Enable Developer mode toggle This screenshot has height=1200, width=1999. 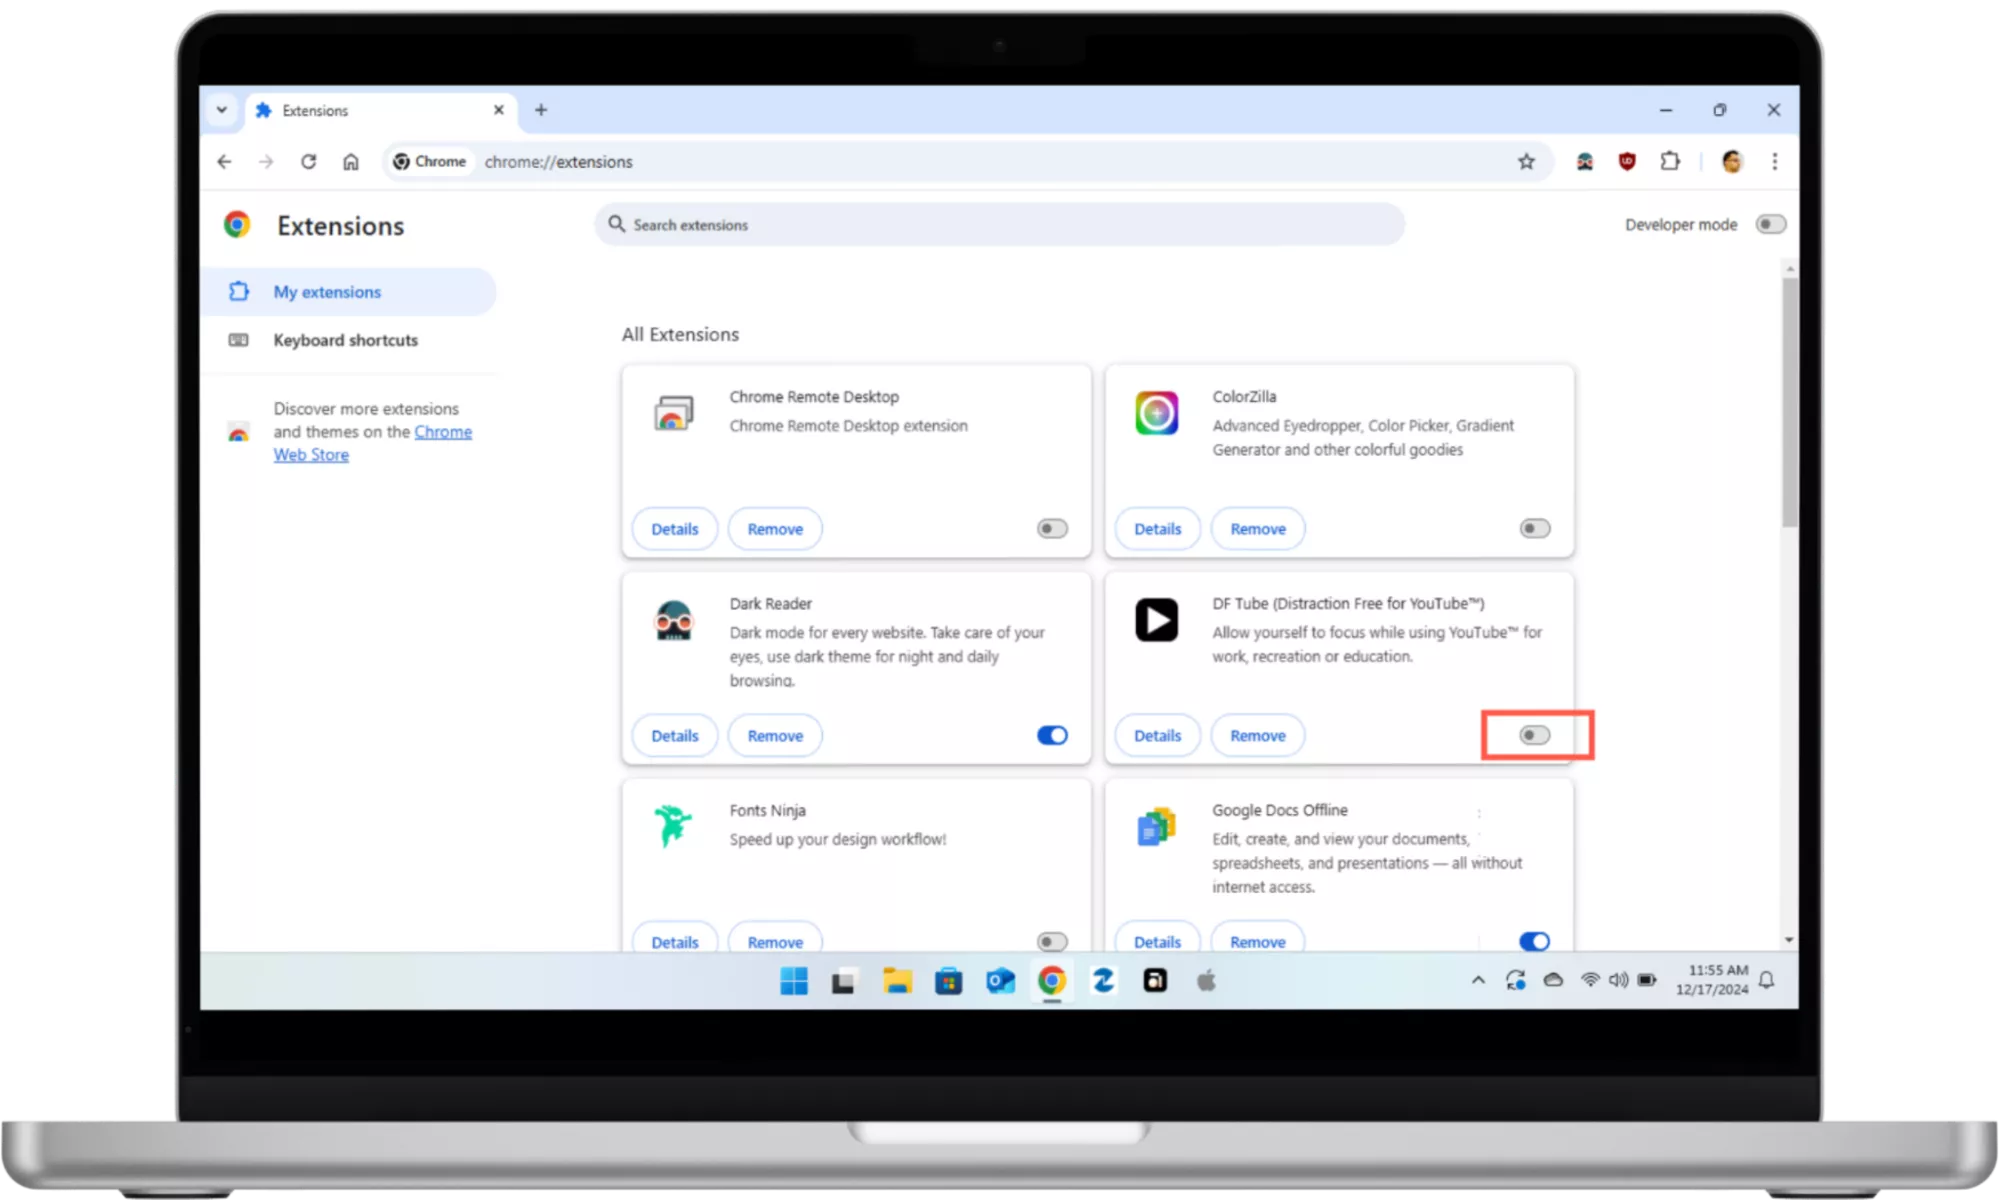pos(1770,225)
